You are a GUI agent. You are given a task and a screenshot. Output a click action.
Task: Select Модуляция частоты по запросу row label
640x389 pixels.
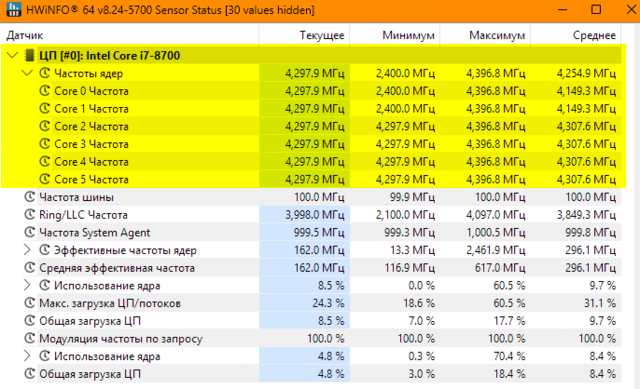[x=121, y=339]
